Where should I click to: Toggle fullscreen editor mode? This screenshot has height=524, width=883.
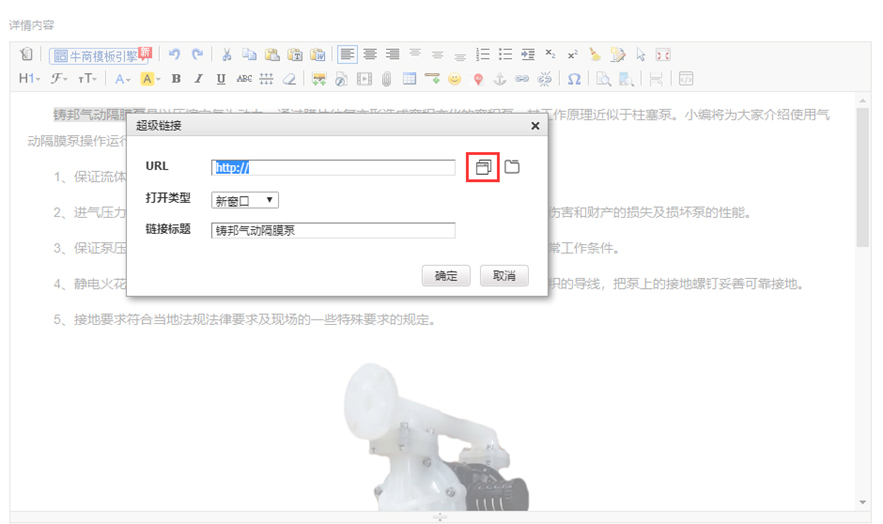[663, 55]
